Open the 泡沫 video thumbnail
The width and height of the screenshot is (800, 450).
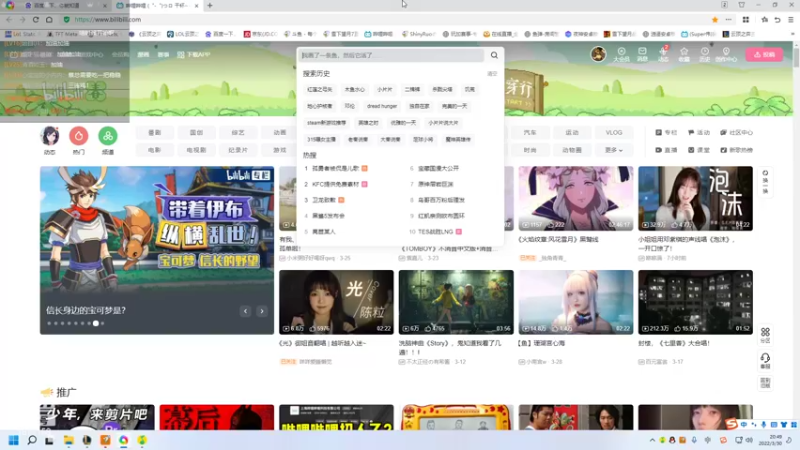pyautogui.click(x=695, y=198)
